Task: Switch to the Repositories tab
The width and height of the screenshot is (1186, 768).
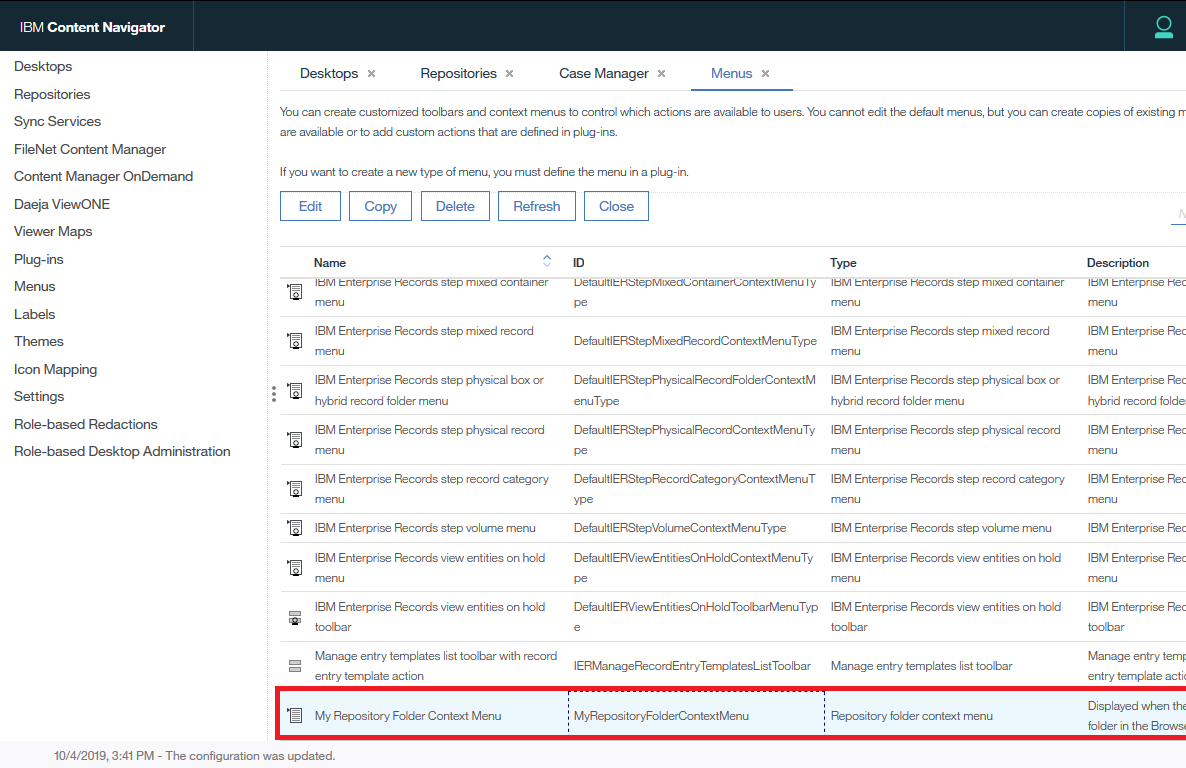Action: pos(459,73)
